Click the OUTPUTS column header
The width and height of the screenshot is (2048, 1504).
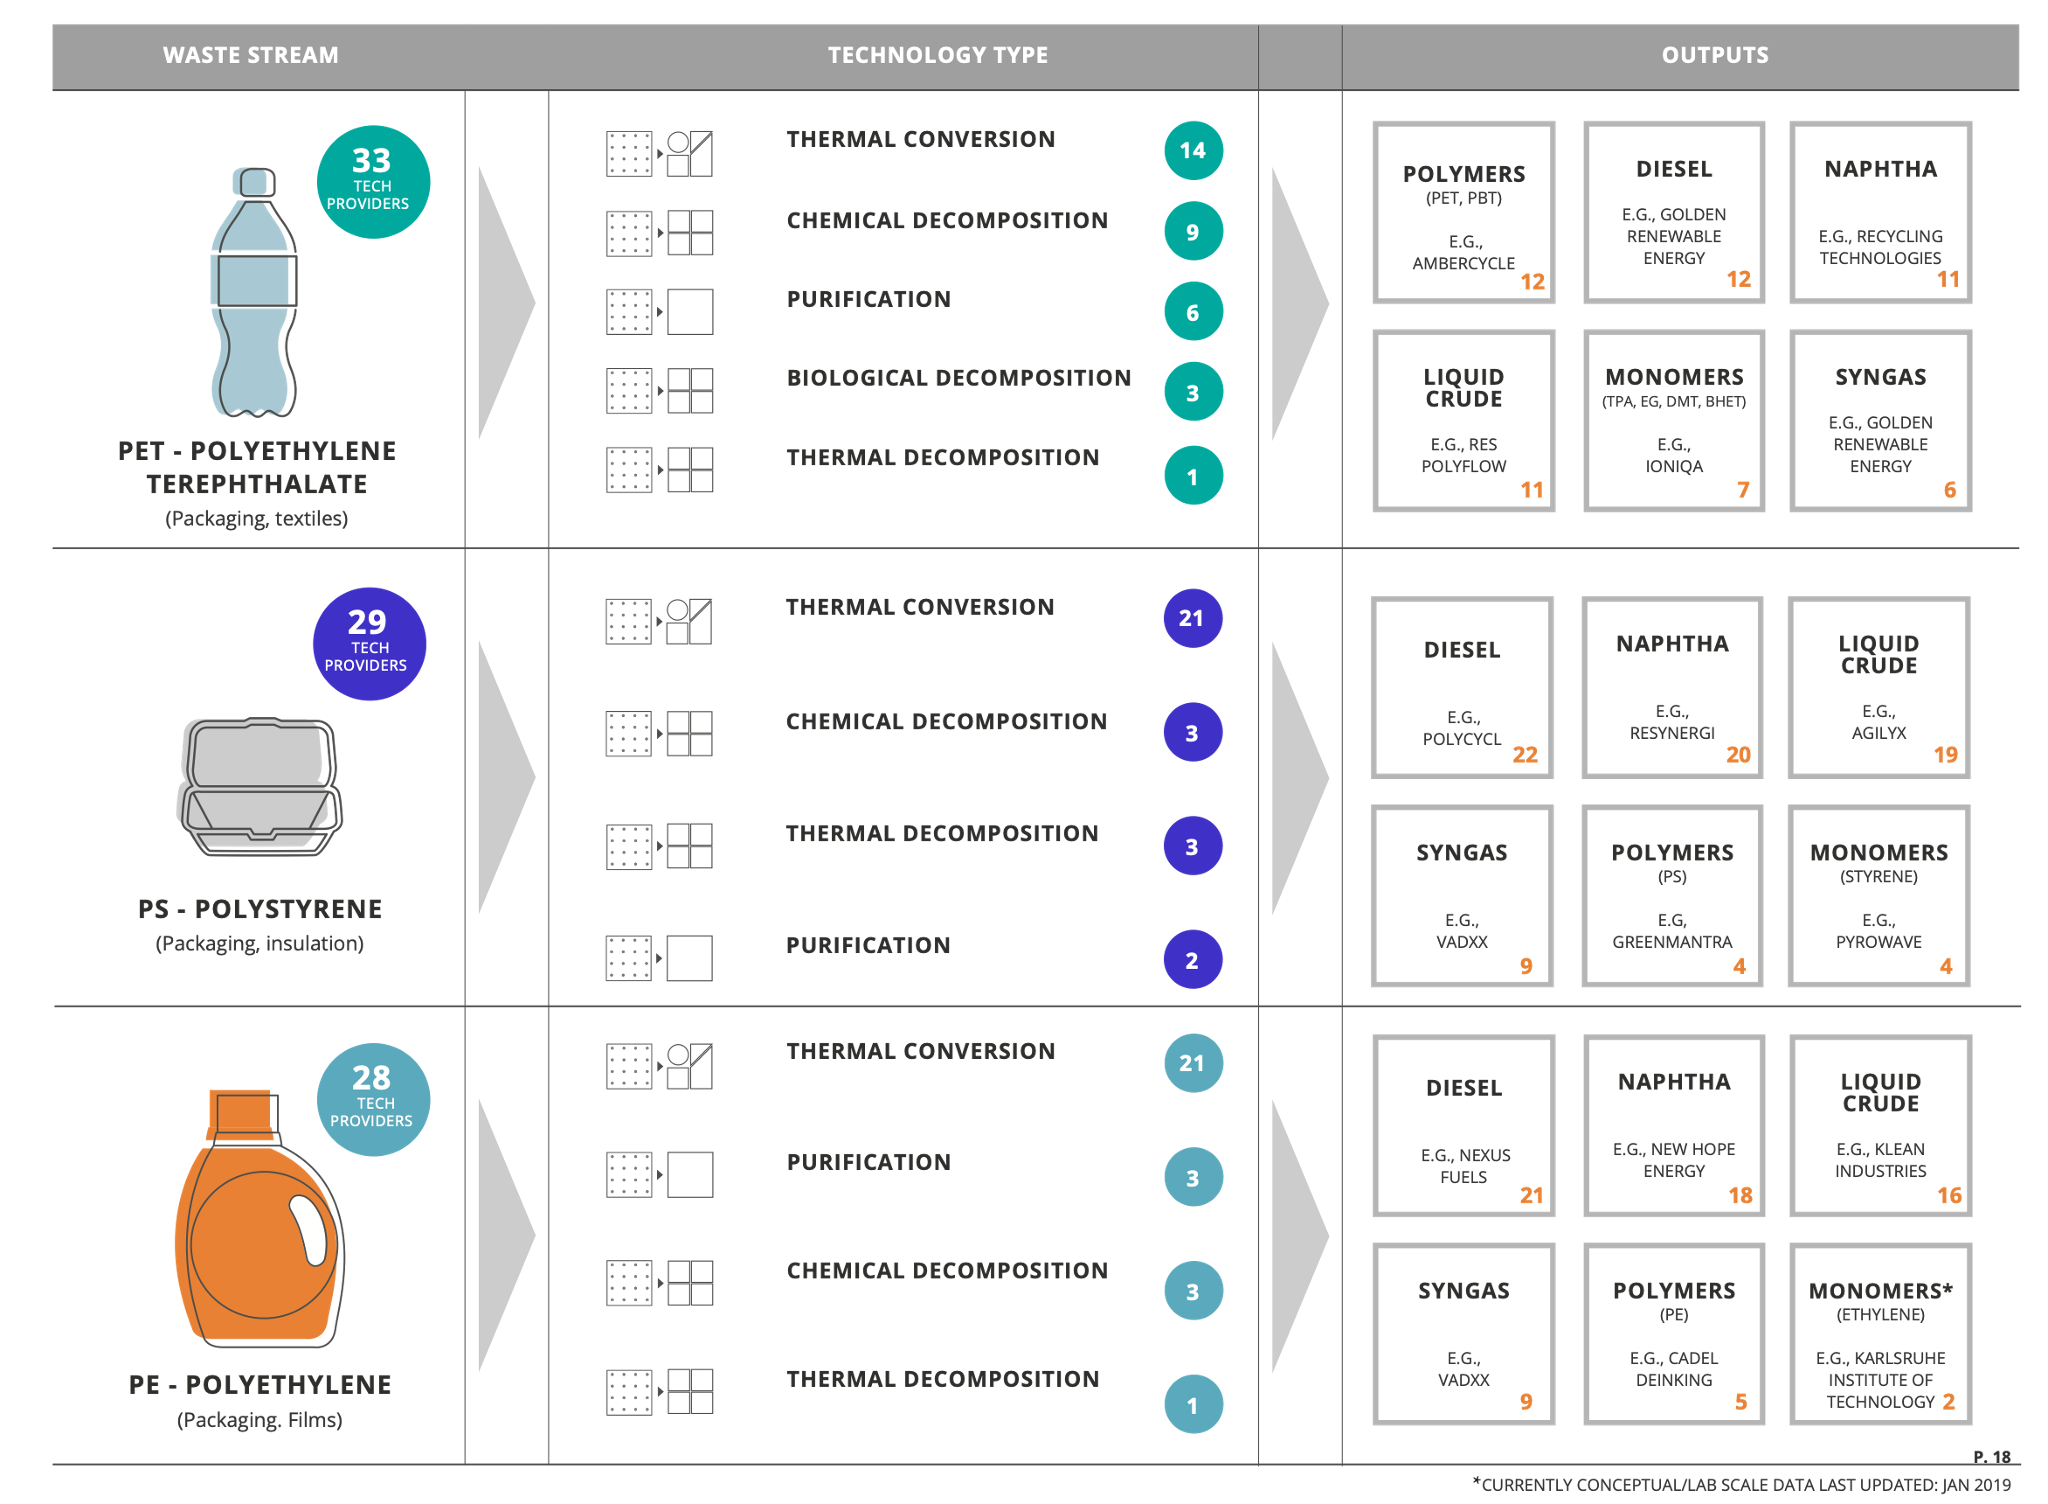click(1714, 56)
